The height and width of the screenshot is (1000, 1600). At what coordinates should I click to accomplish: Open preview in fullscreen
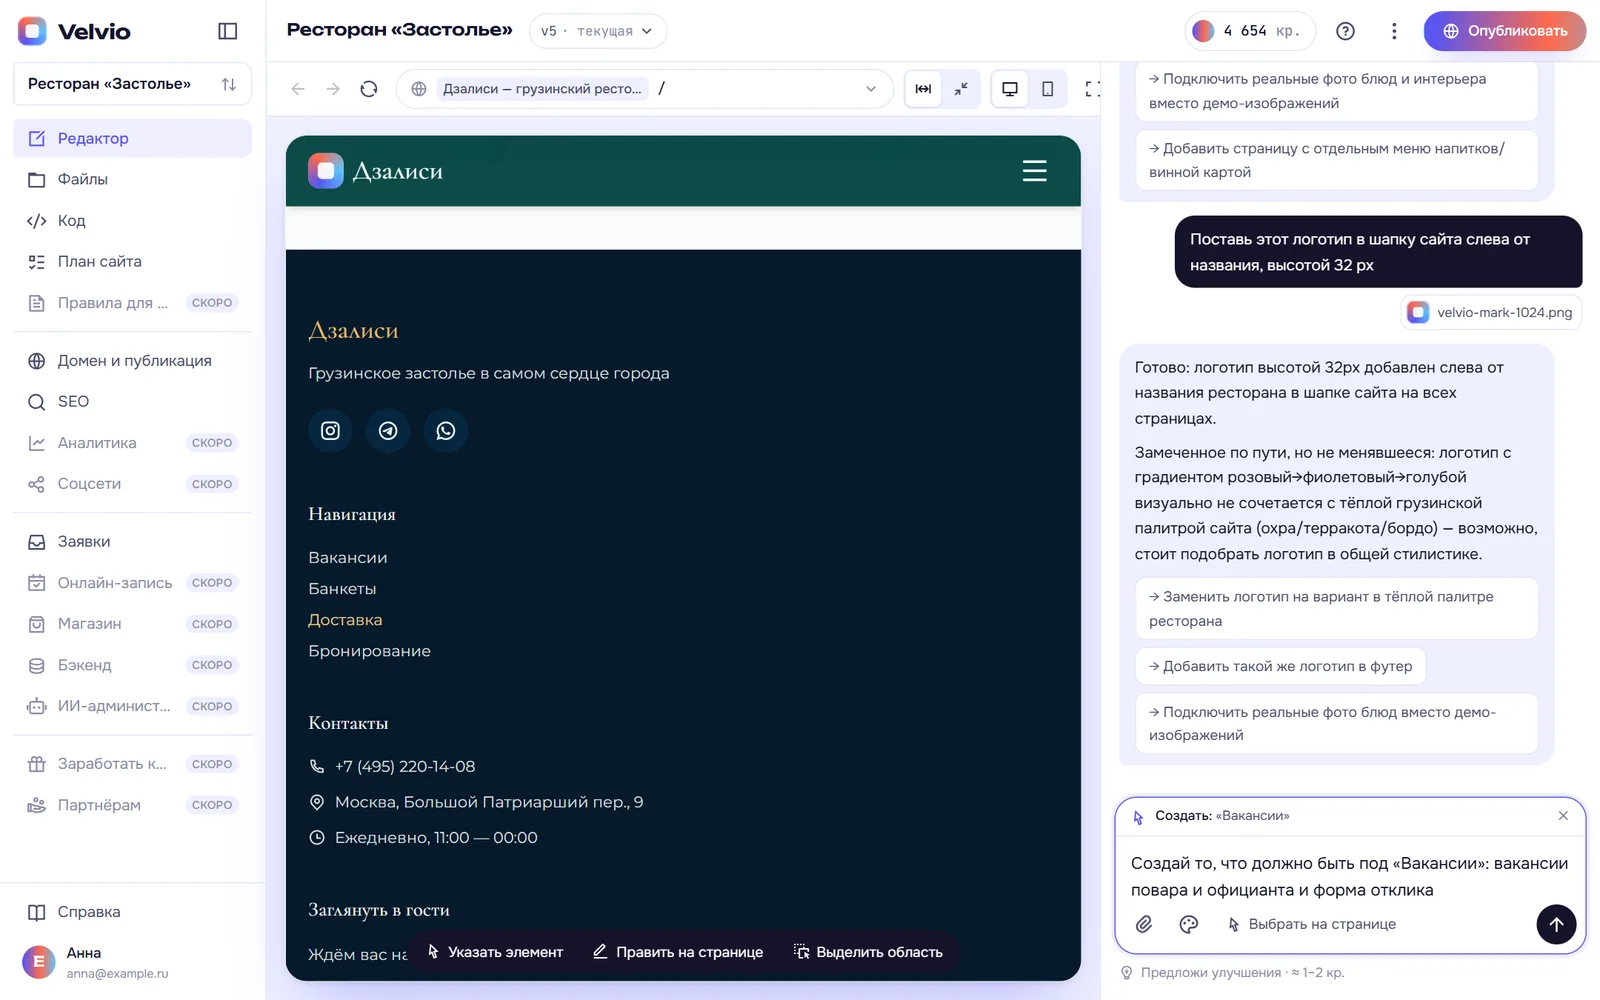click(x=1093, y=89)
